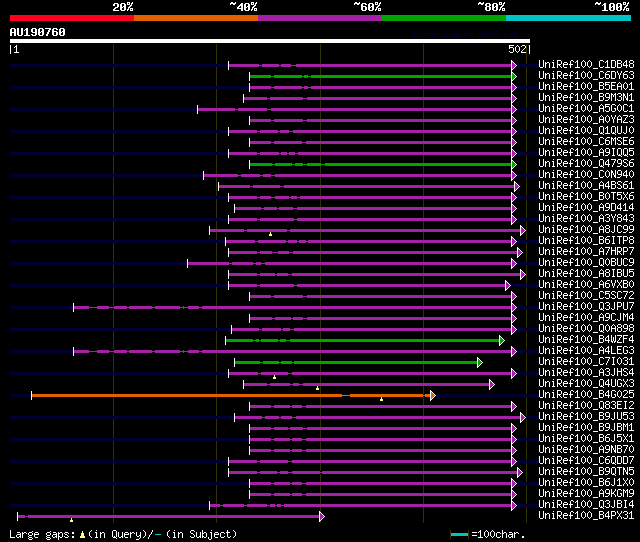Click the cyan ~100% identity legend segment
The height and width of the screenshot is (542, 640).
coord(569,18)
